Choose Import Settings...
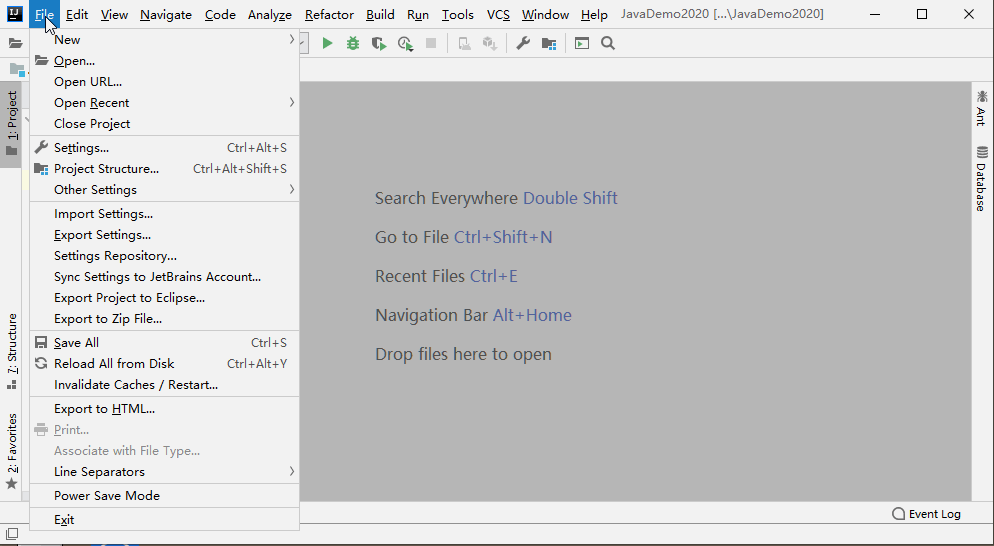 click(165, 214)
